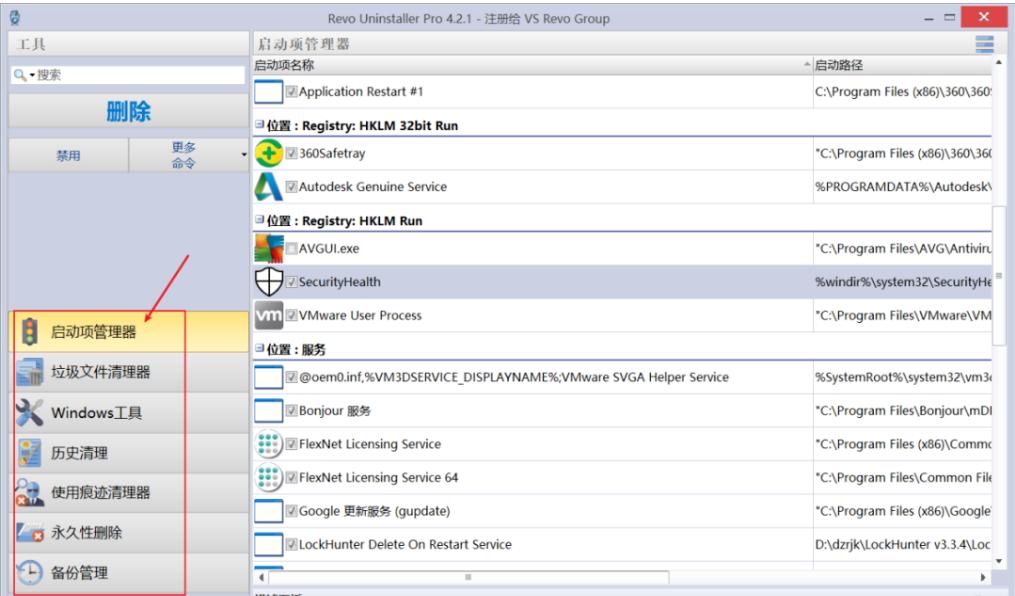The image size is (1015, 596).
Task: Collapse the Registry: HKLM 32bit Run group
Action: point(258,126)
